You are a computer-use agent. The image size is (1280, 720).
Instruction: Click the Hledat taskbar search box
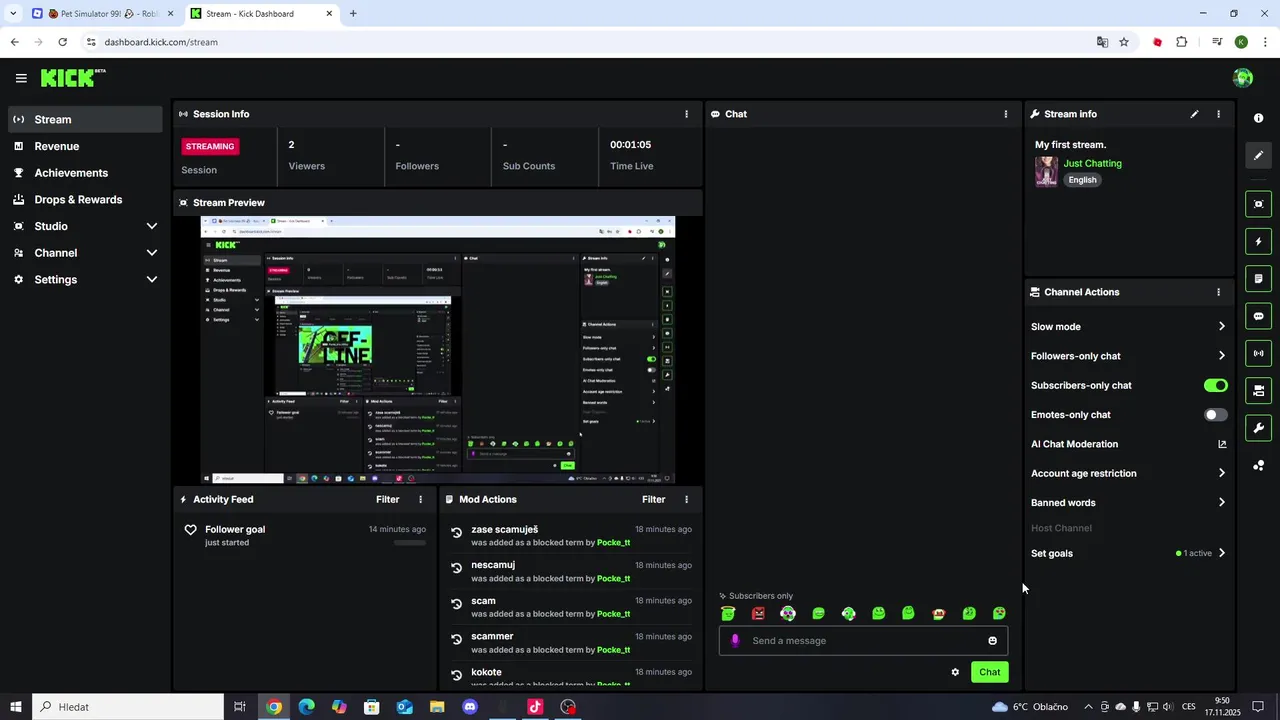pyautogui.click(x=126, y=707)
